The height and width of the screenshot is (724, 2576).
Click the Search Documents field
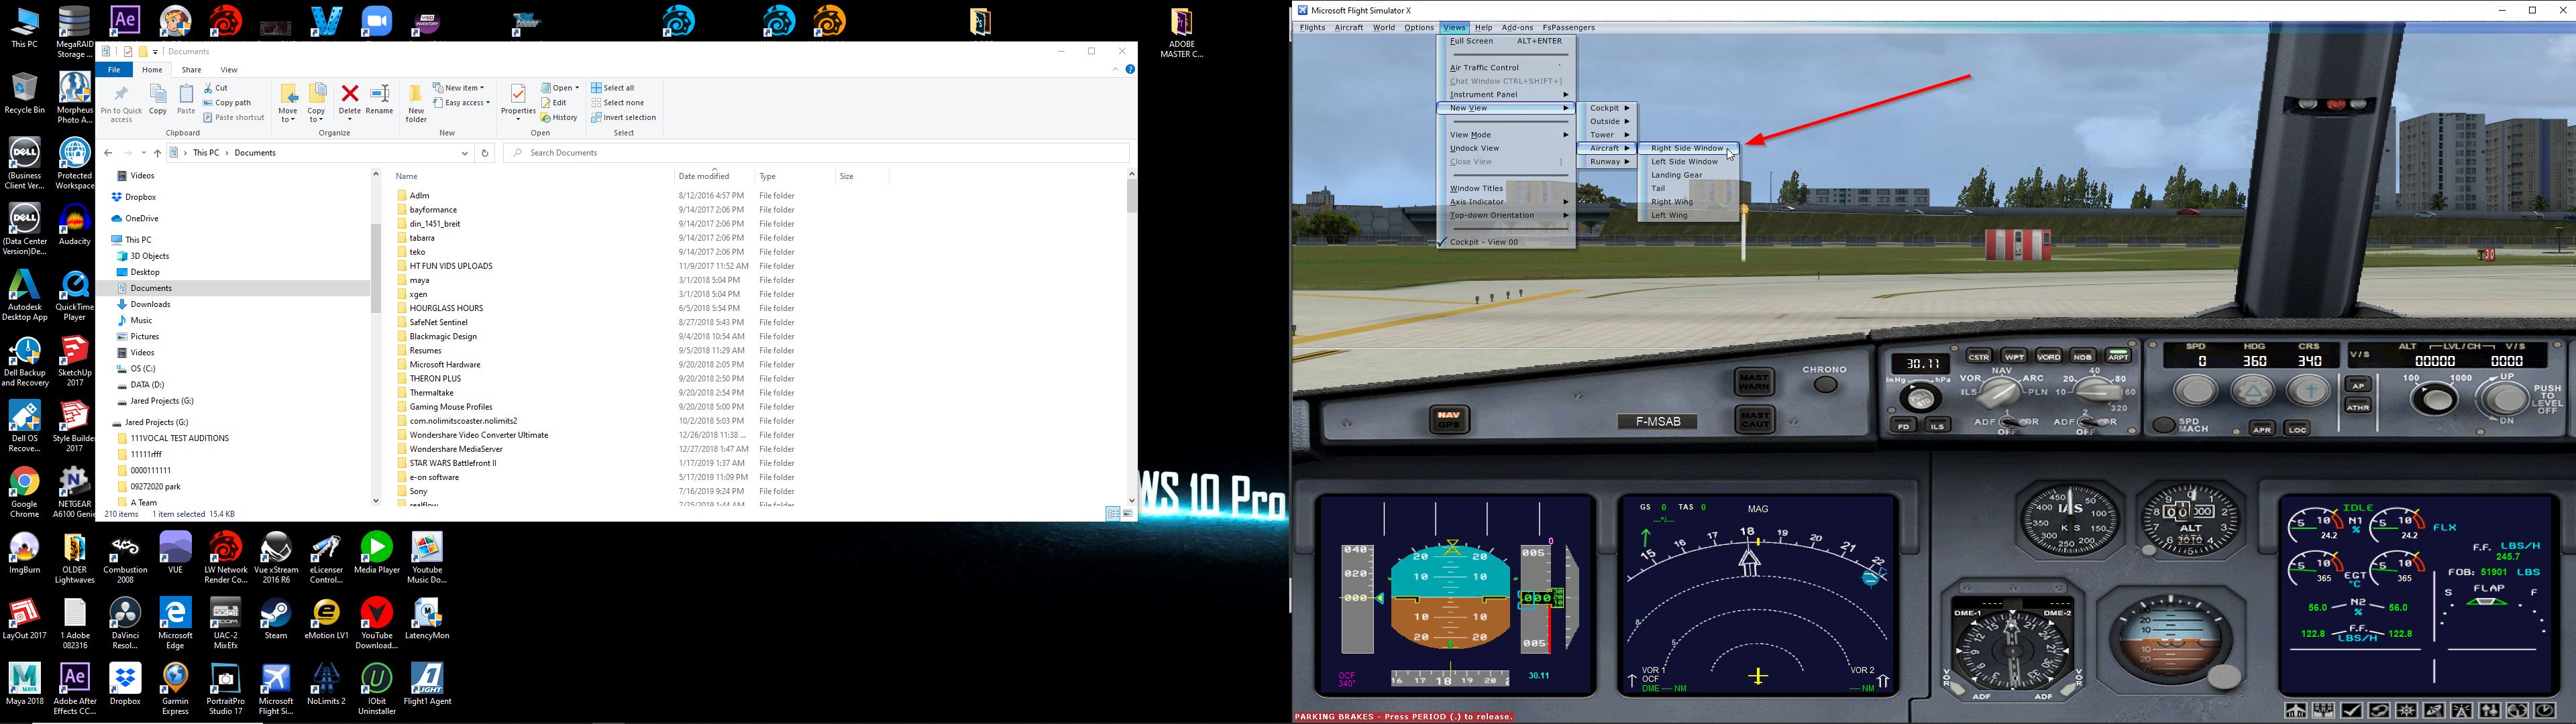pyautogui.click(x=817, y=153)
